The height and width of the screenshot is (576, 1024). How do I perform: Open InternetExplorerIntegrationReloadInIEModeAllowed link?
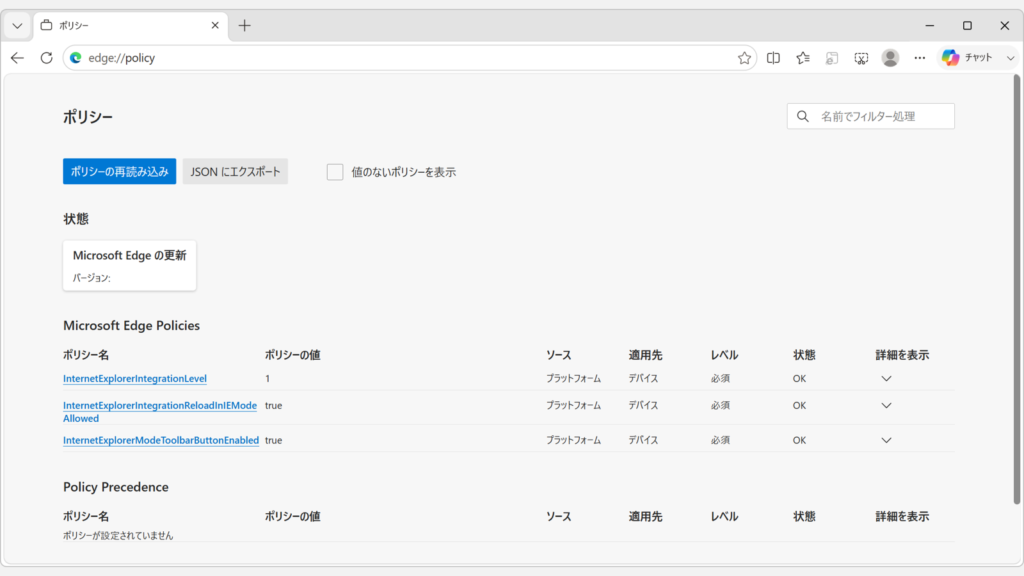coord(160,411)
